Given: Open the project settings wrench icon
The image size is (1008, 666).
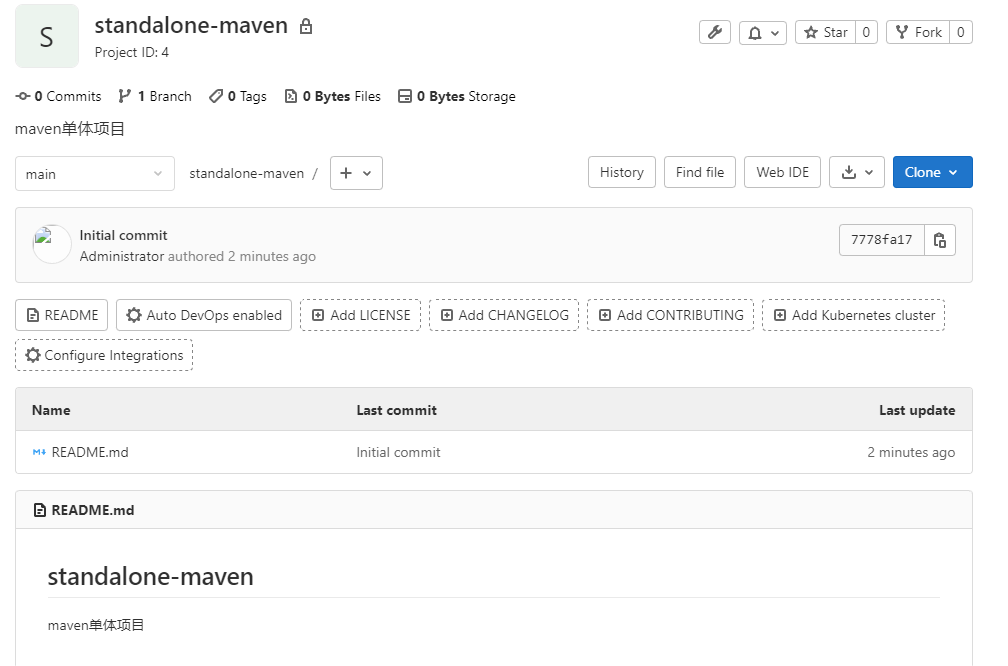Looking at the screenshot, I should tap(714, 32).
